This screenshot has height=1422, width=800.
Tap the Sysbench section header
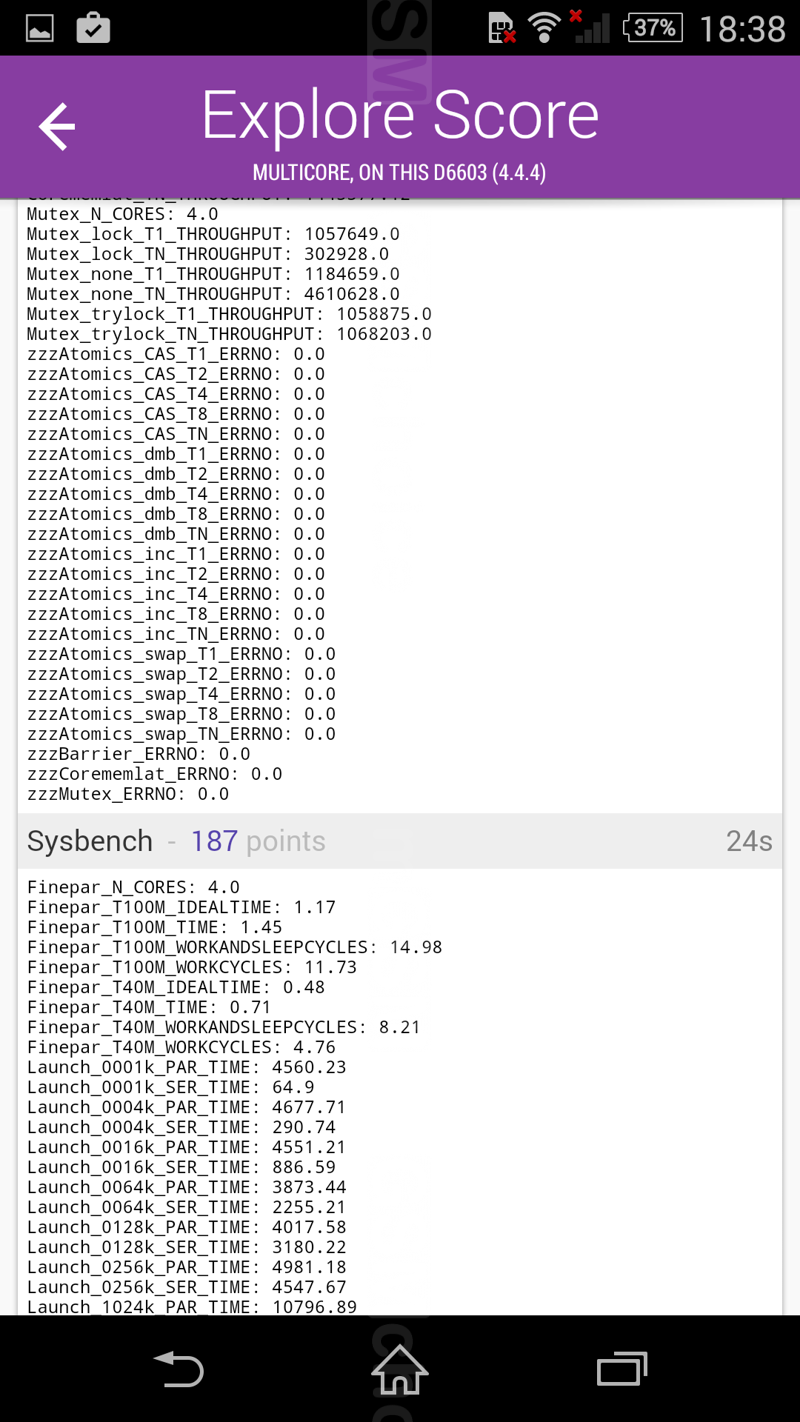pyautogui.click(x=90, y=841)
